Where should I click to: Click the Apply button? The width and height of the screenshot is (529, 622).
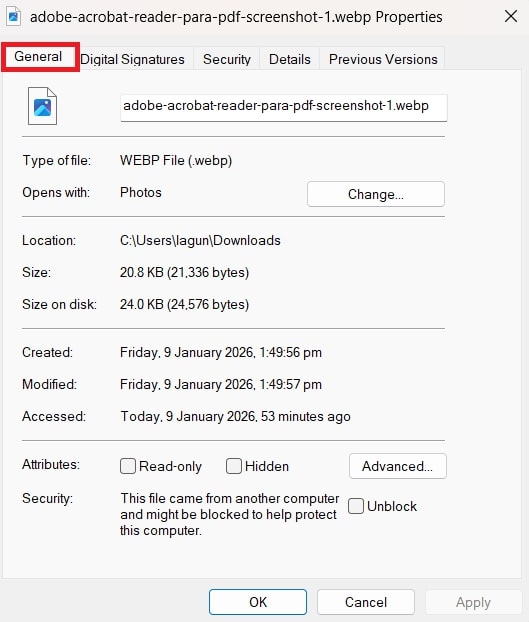473,602
